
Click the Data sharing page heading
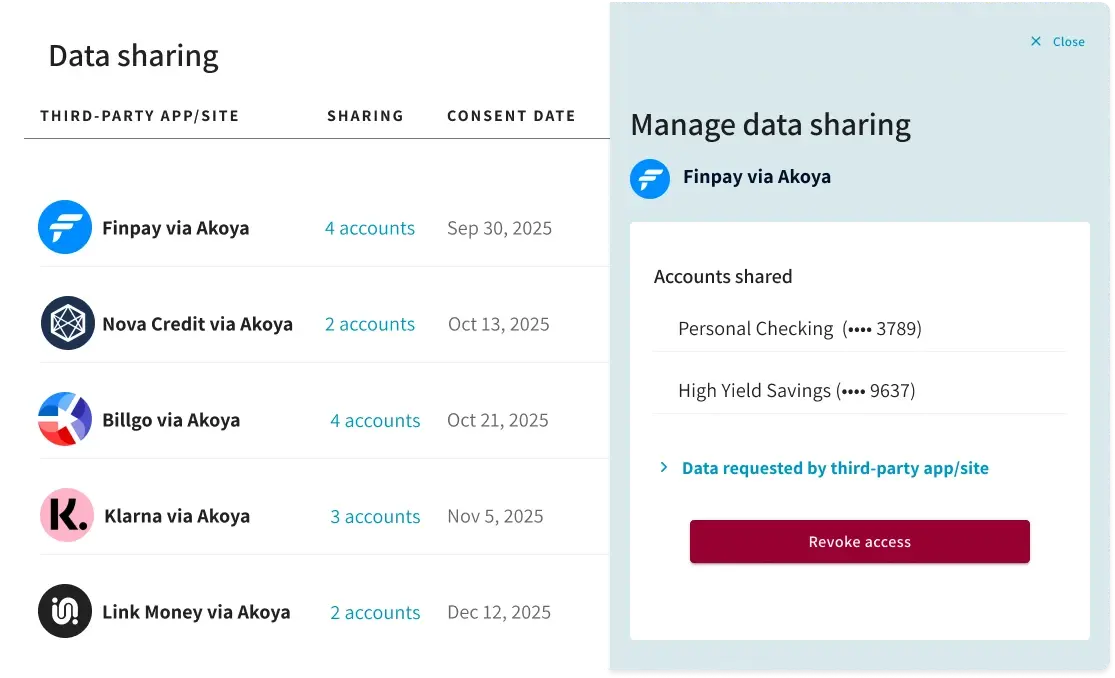point(134,56)
